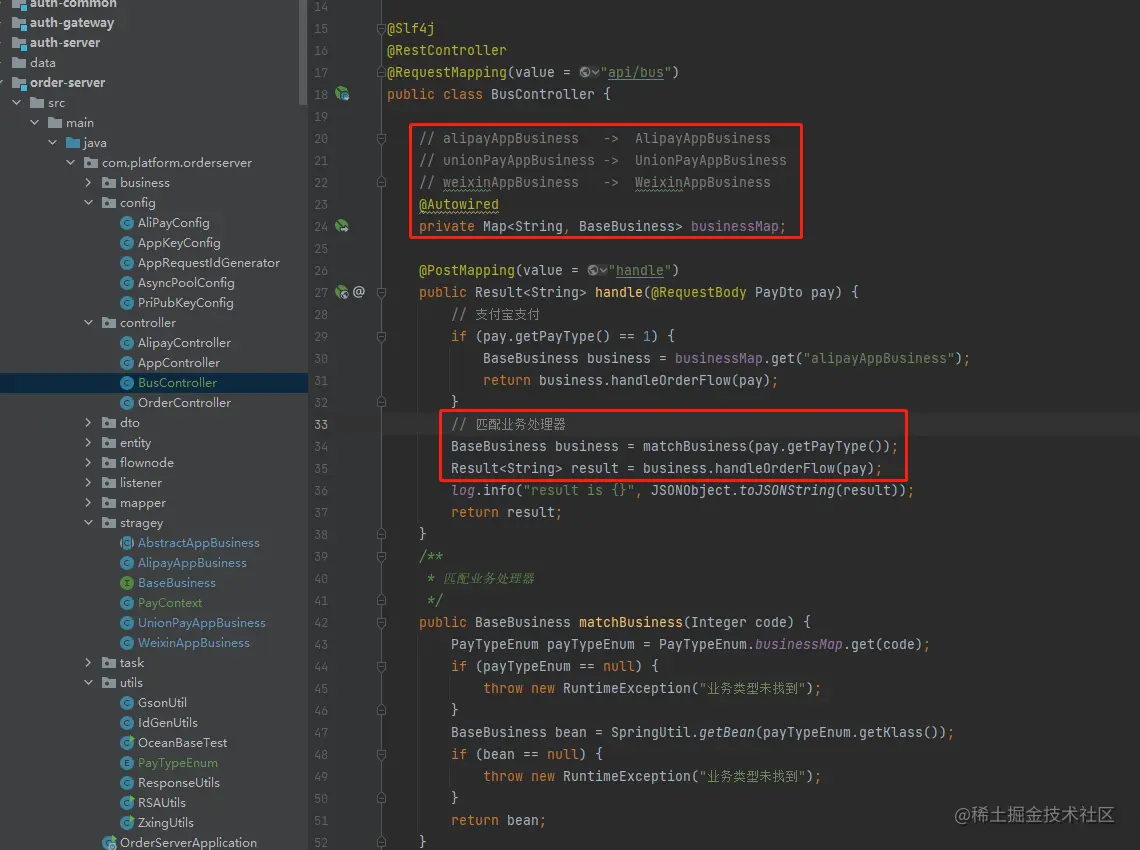This screenshot has width=1140, height=850.
Task: Expand the dto package
Action: pyautogui.click(x=89, y=422)
